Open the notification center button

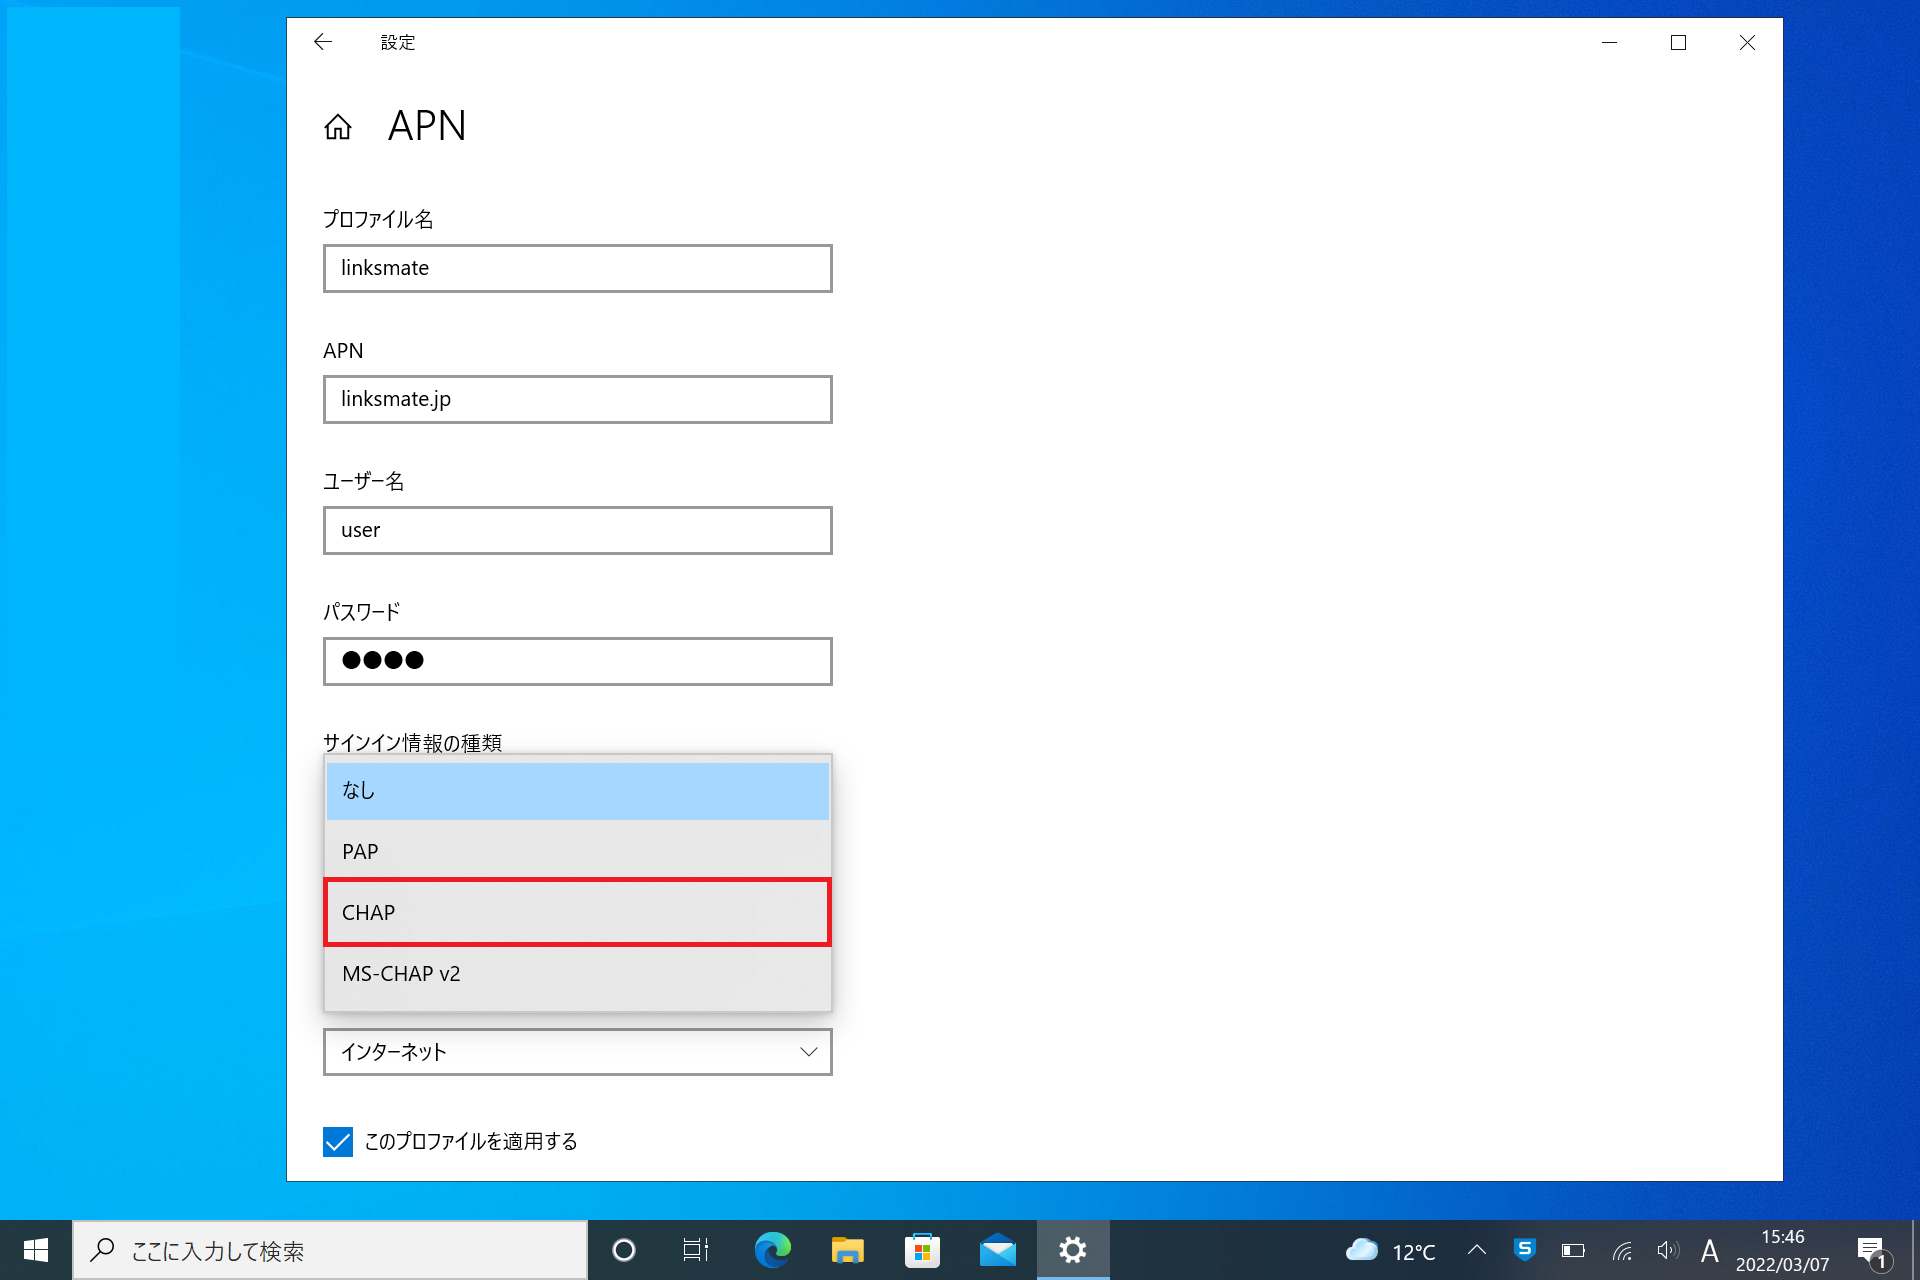tap(1872, 1250)
